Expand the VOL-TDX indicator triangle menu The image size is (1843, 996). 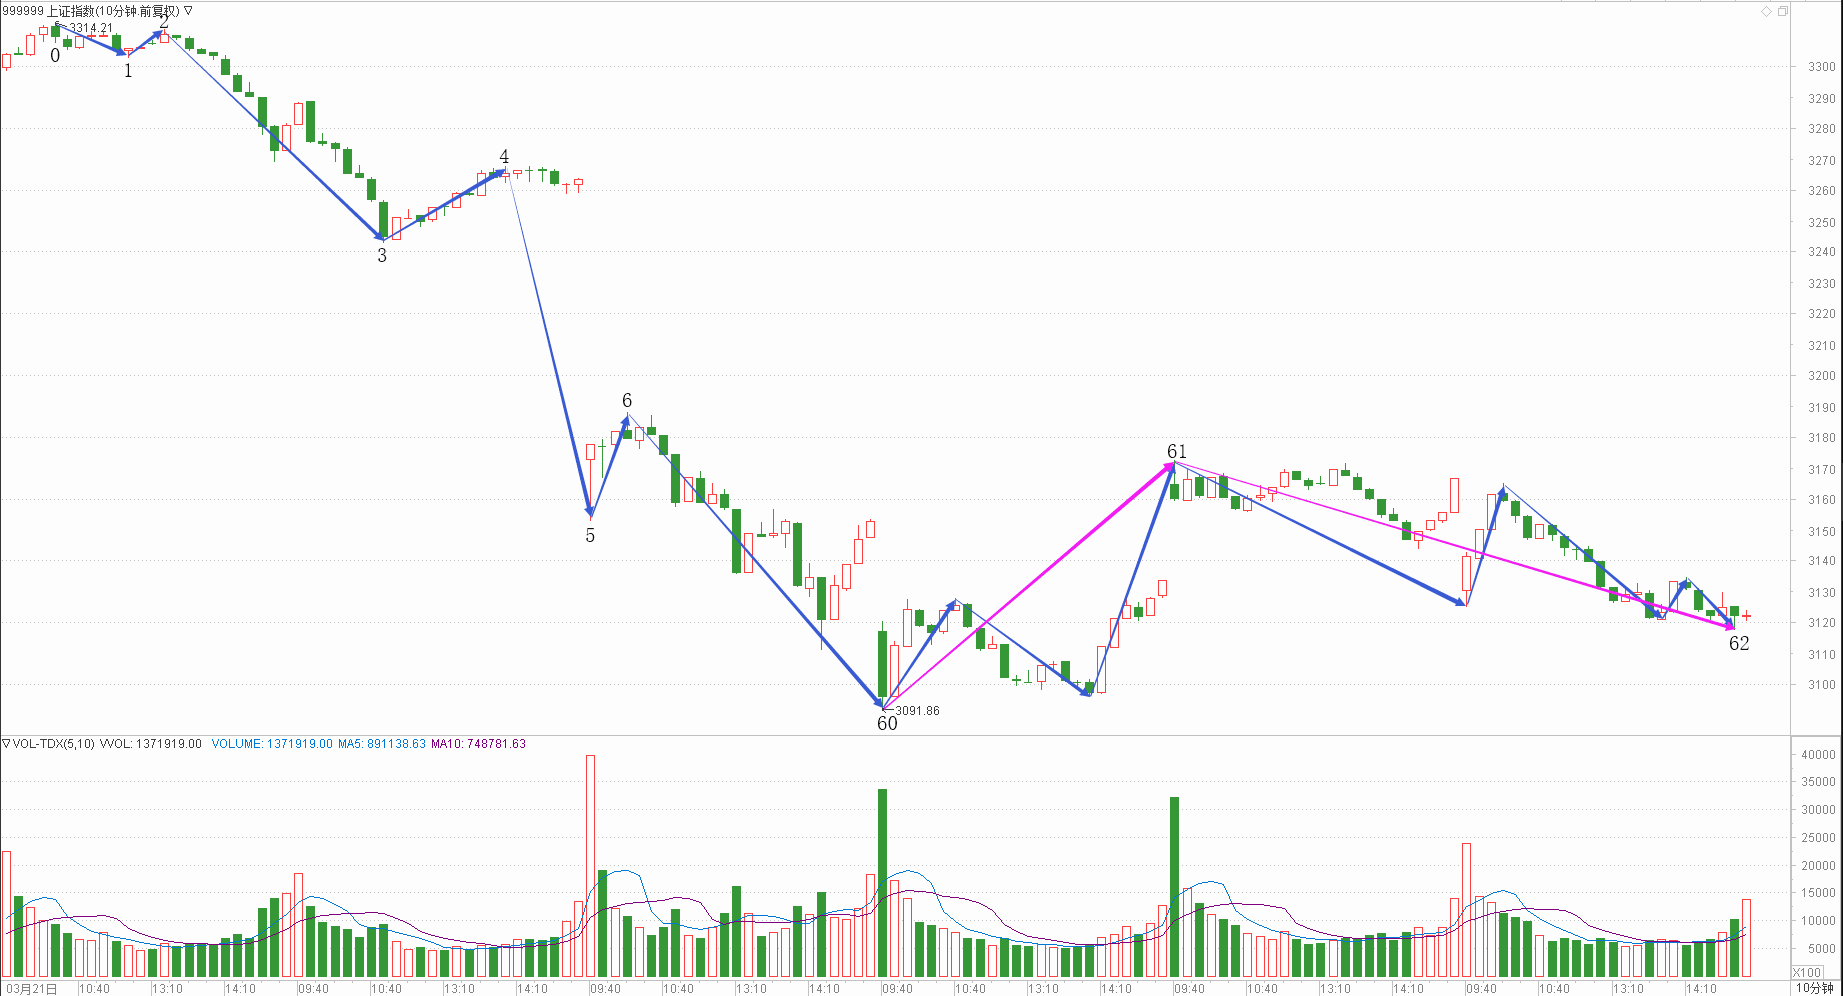click(6, 744)
